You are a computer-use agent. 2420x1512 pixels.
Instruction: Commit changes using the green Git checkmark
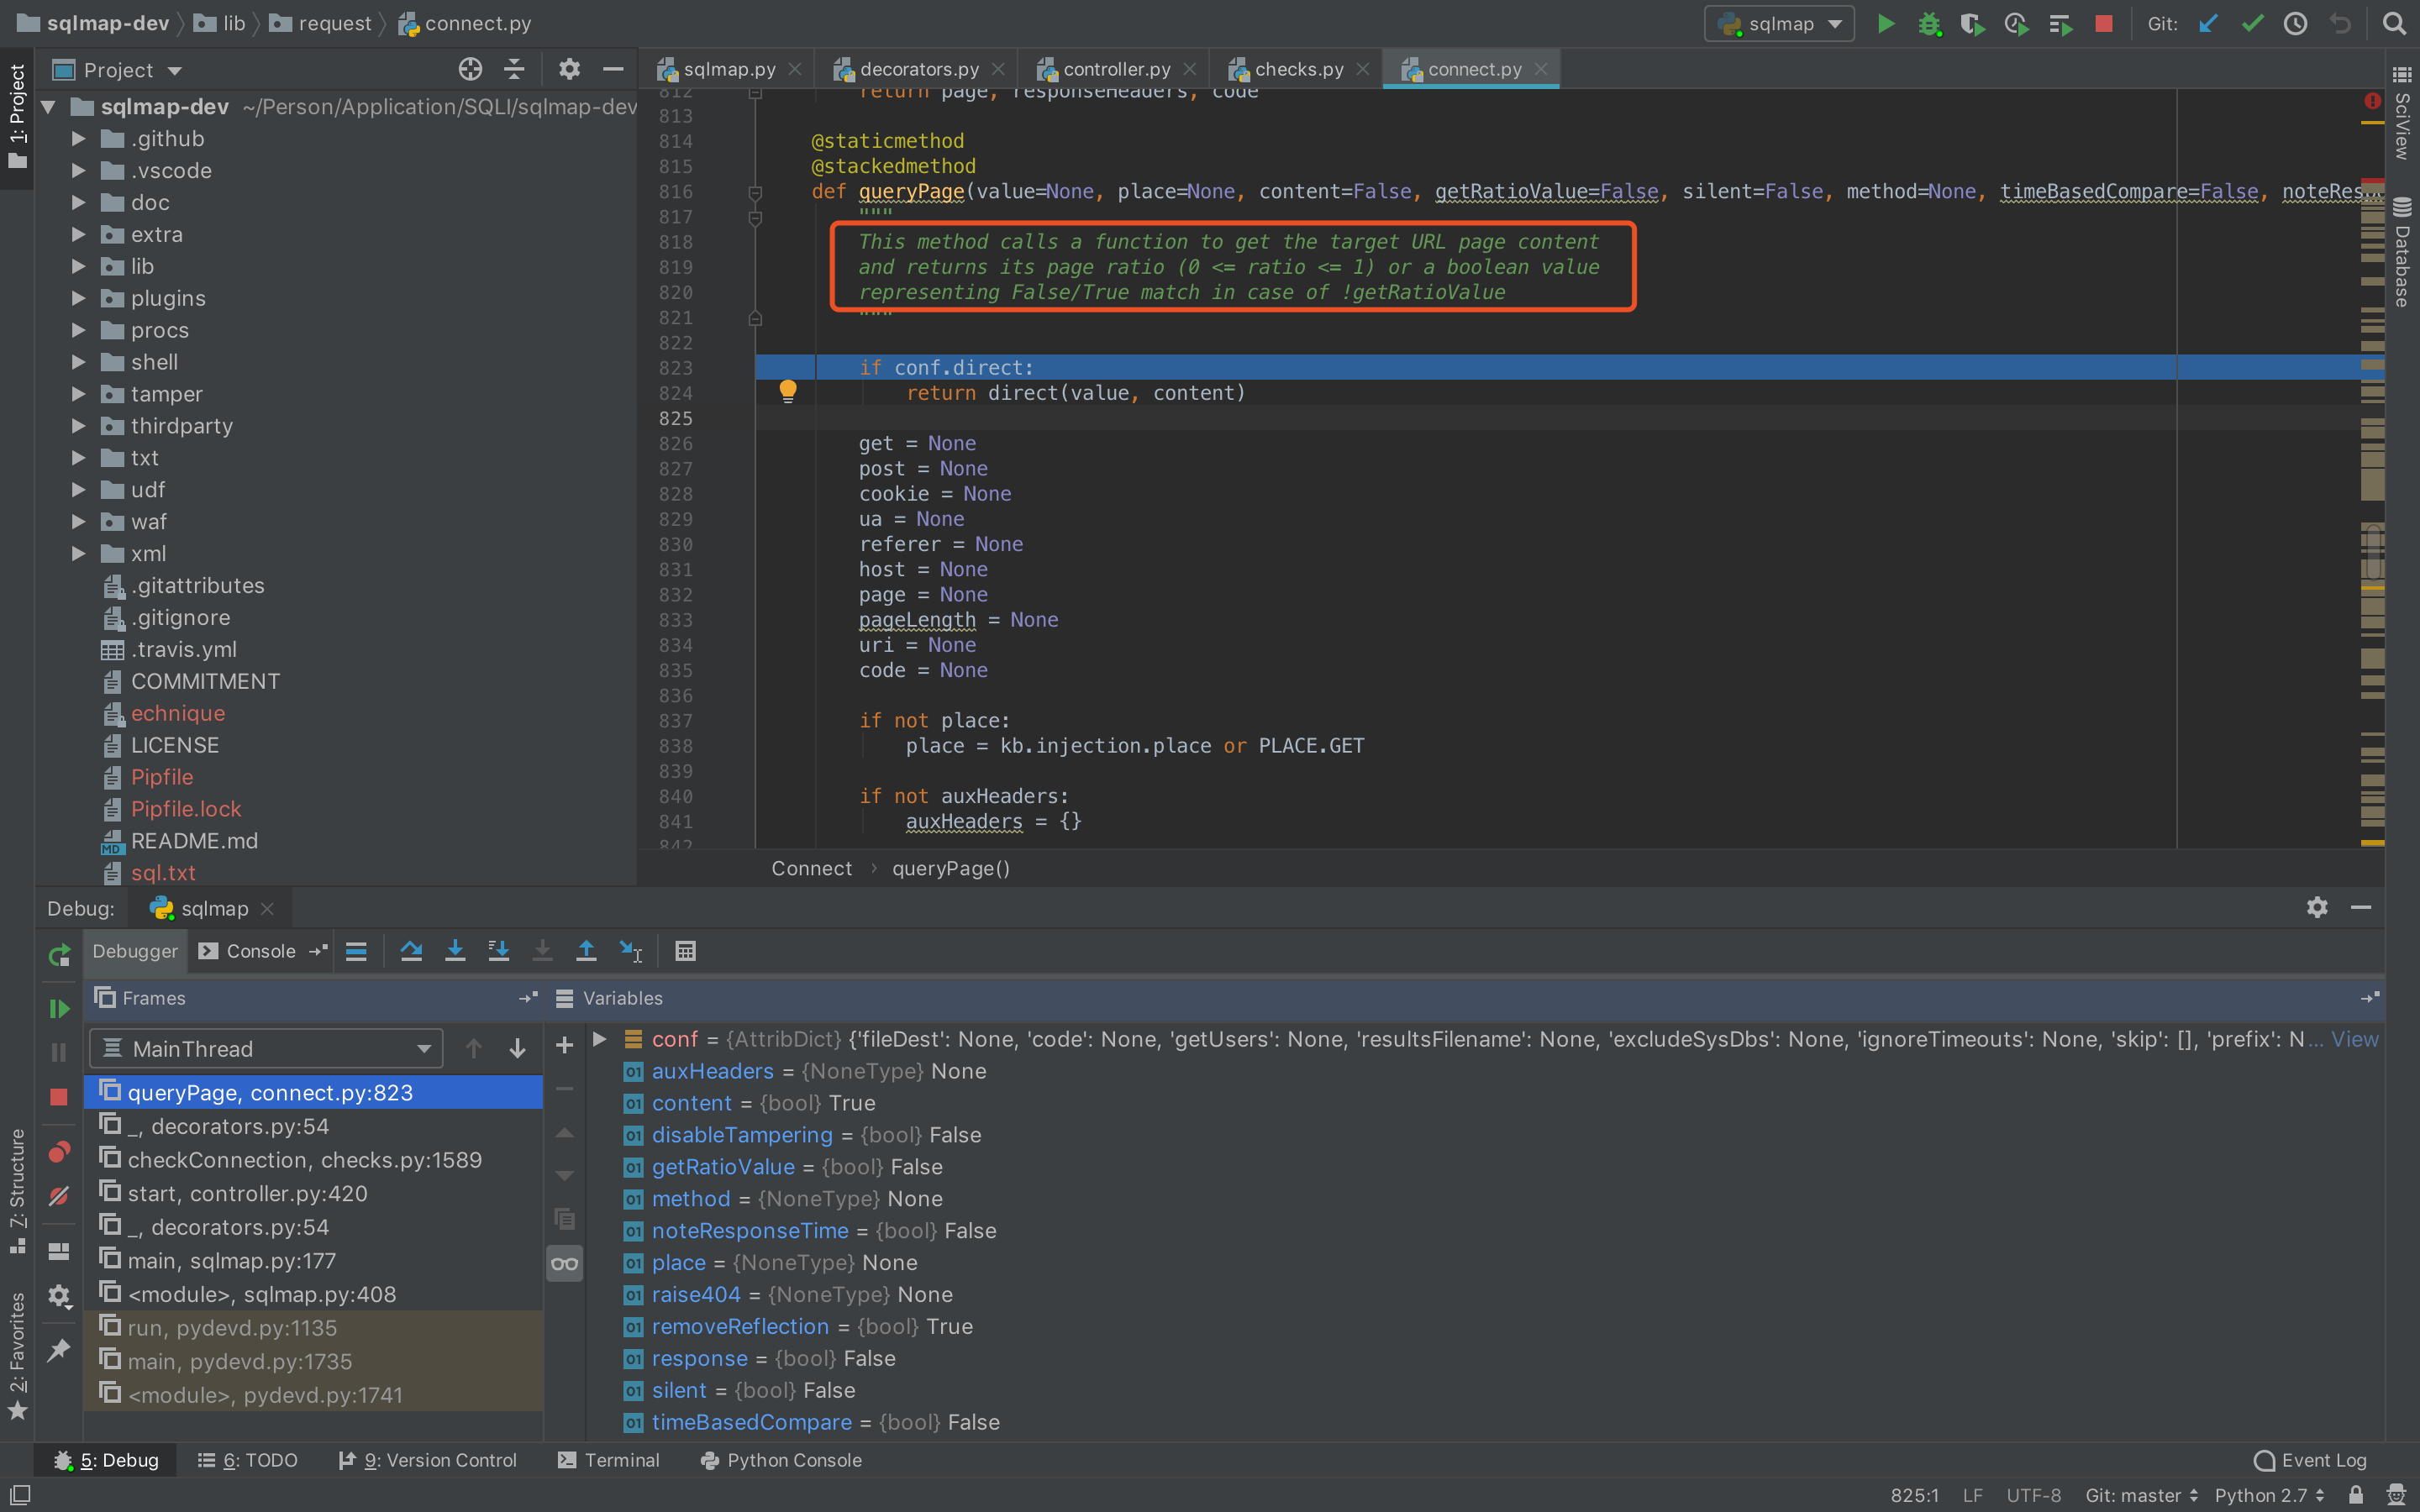coord(2251,23)
